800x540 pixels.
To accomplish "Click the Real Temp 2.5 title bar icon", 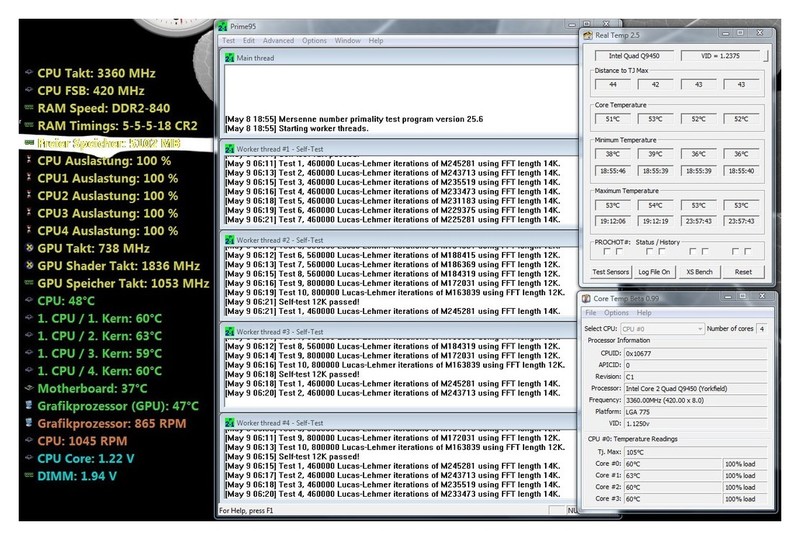I will pyautogui.click(x=588, y=35).
